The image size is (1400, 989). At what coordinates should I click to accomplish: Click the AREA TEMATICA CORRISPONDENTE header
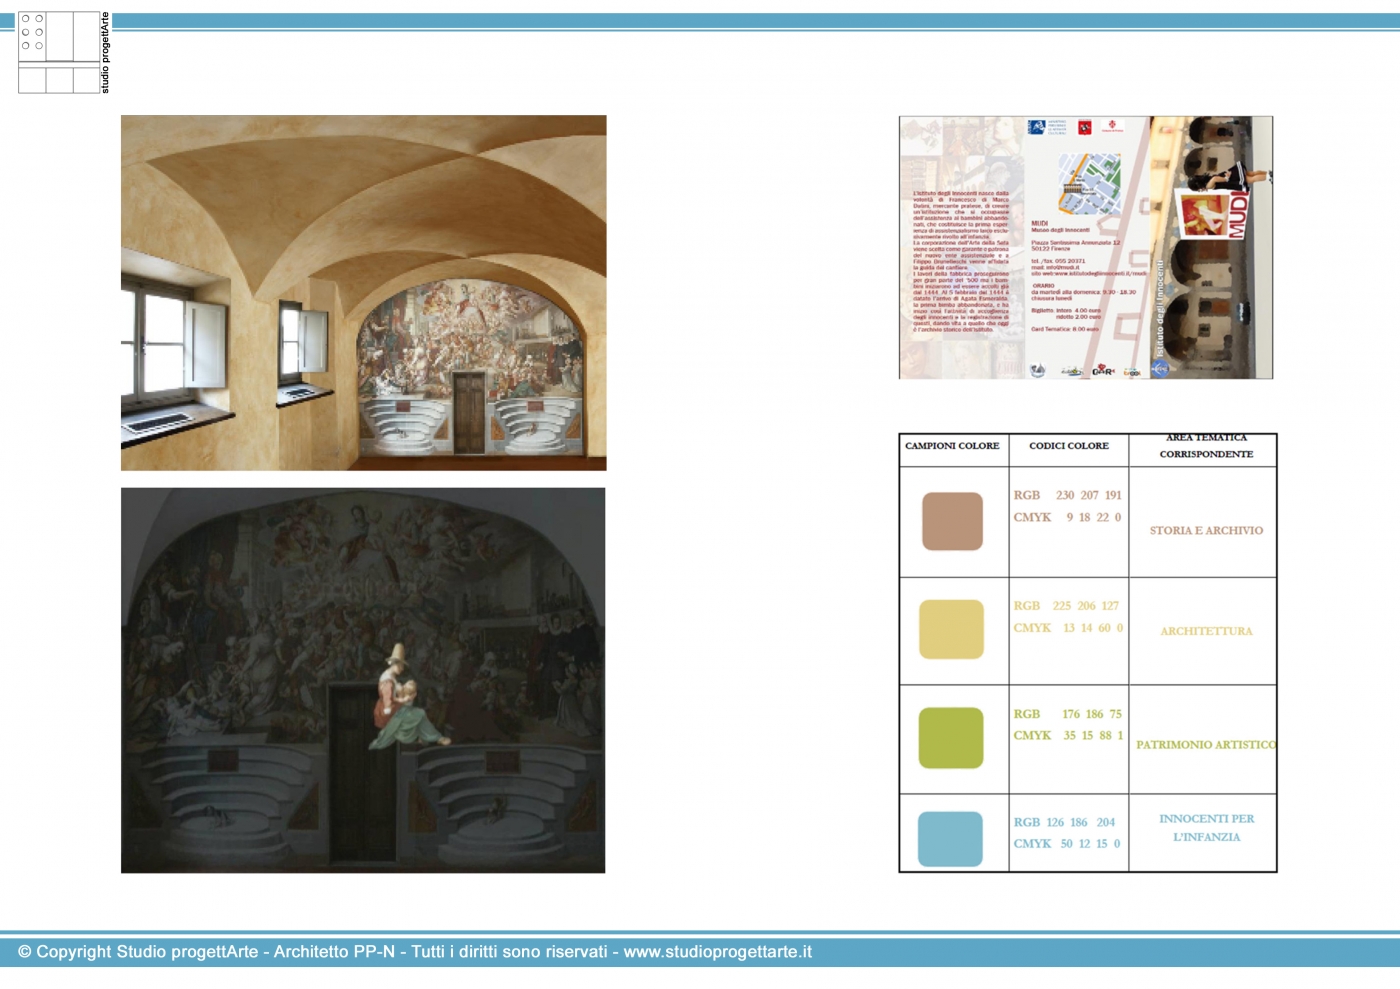pos(1206,446)
